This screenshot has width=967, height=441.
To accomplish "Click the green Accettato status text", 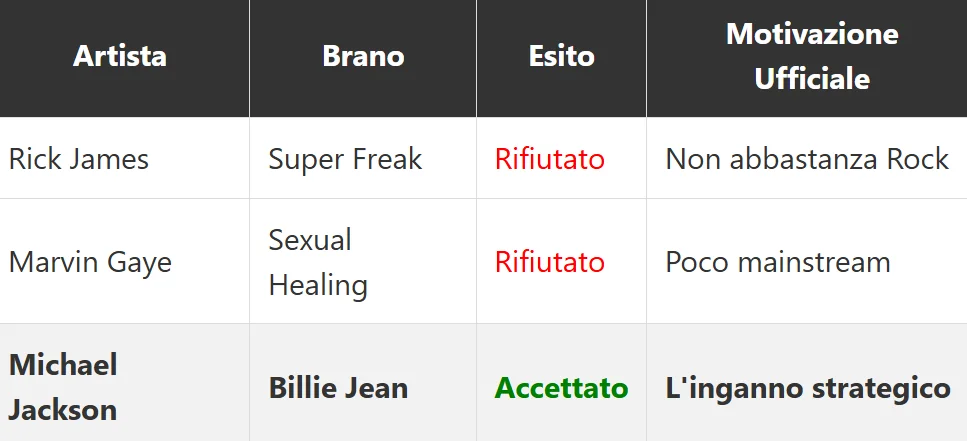I will [561, 388].
